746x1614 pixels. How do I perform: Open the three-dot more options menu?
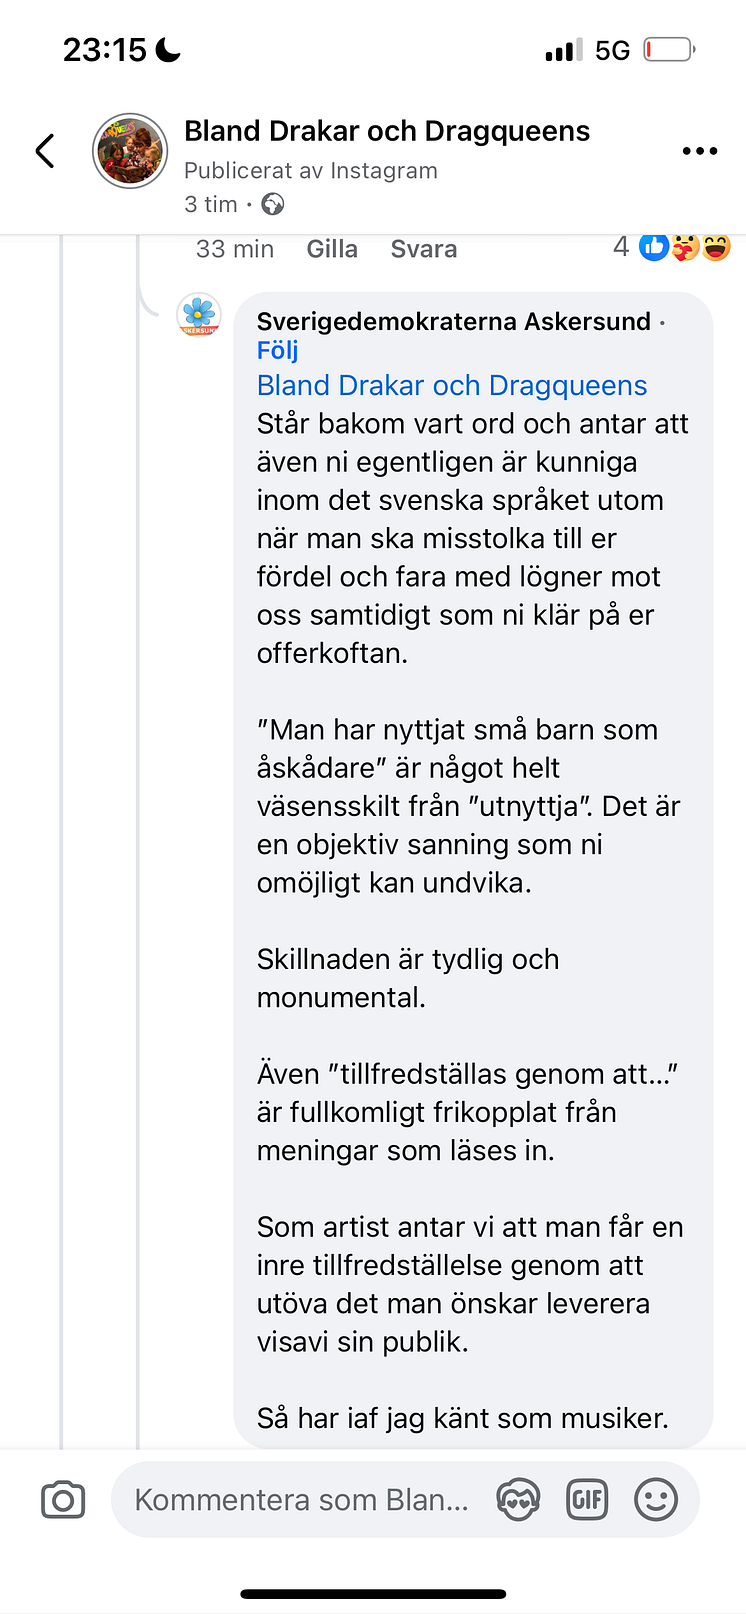click(699, 151)
